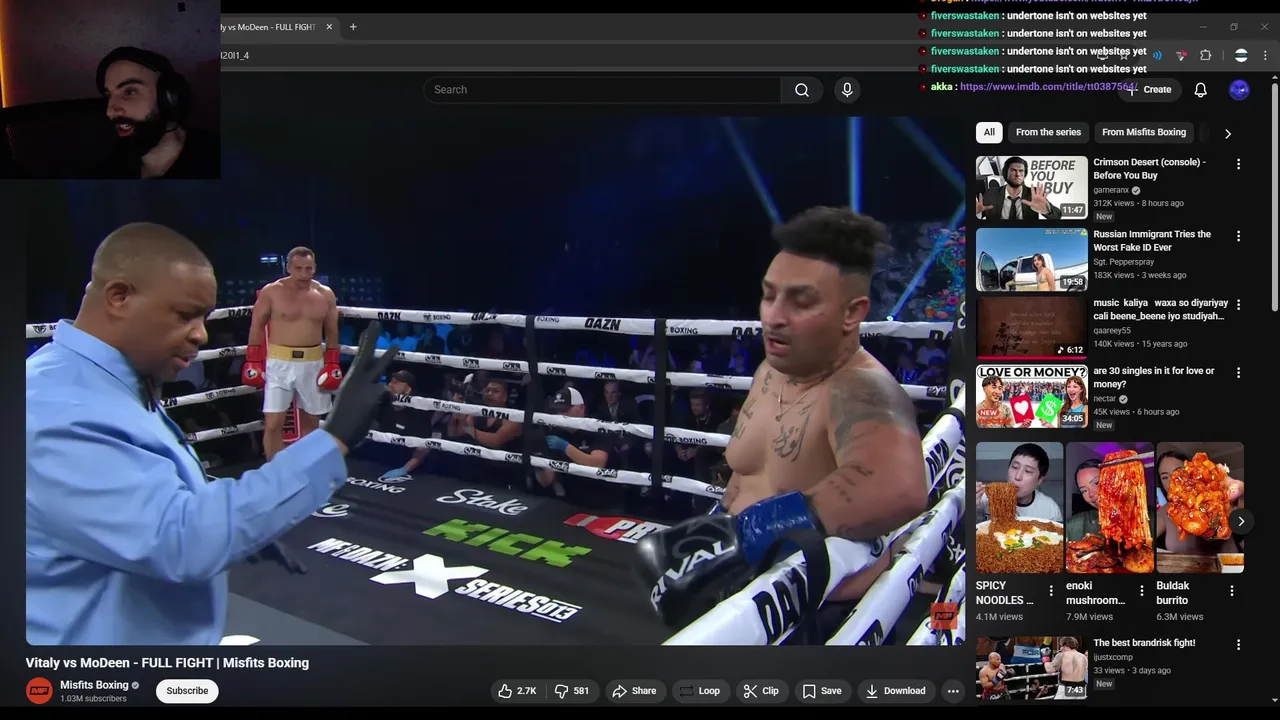Click the video player to pause
Screen dimensions: 1280x720
[495, 380]
